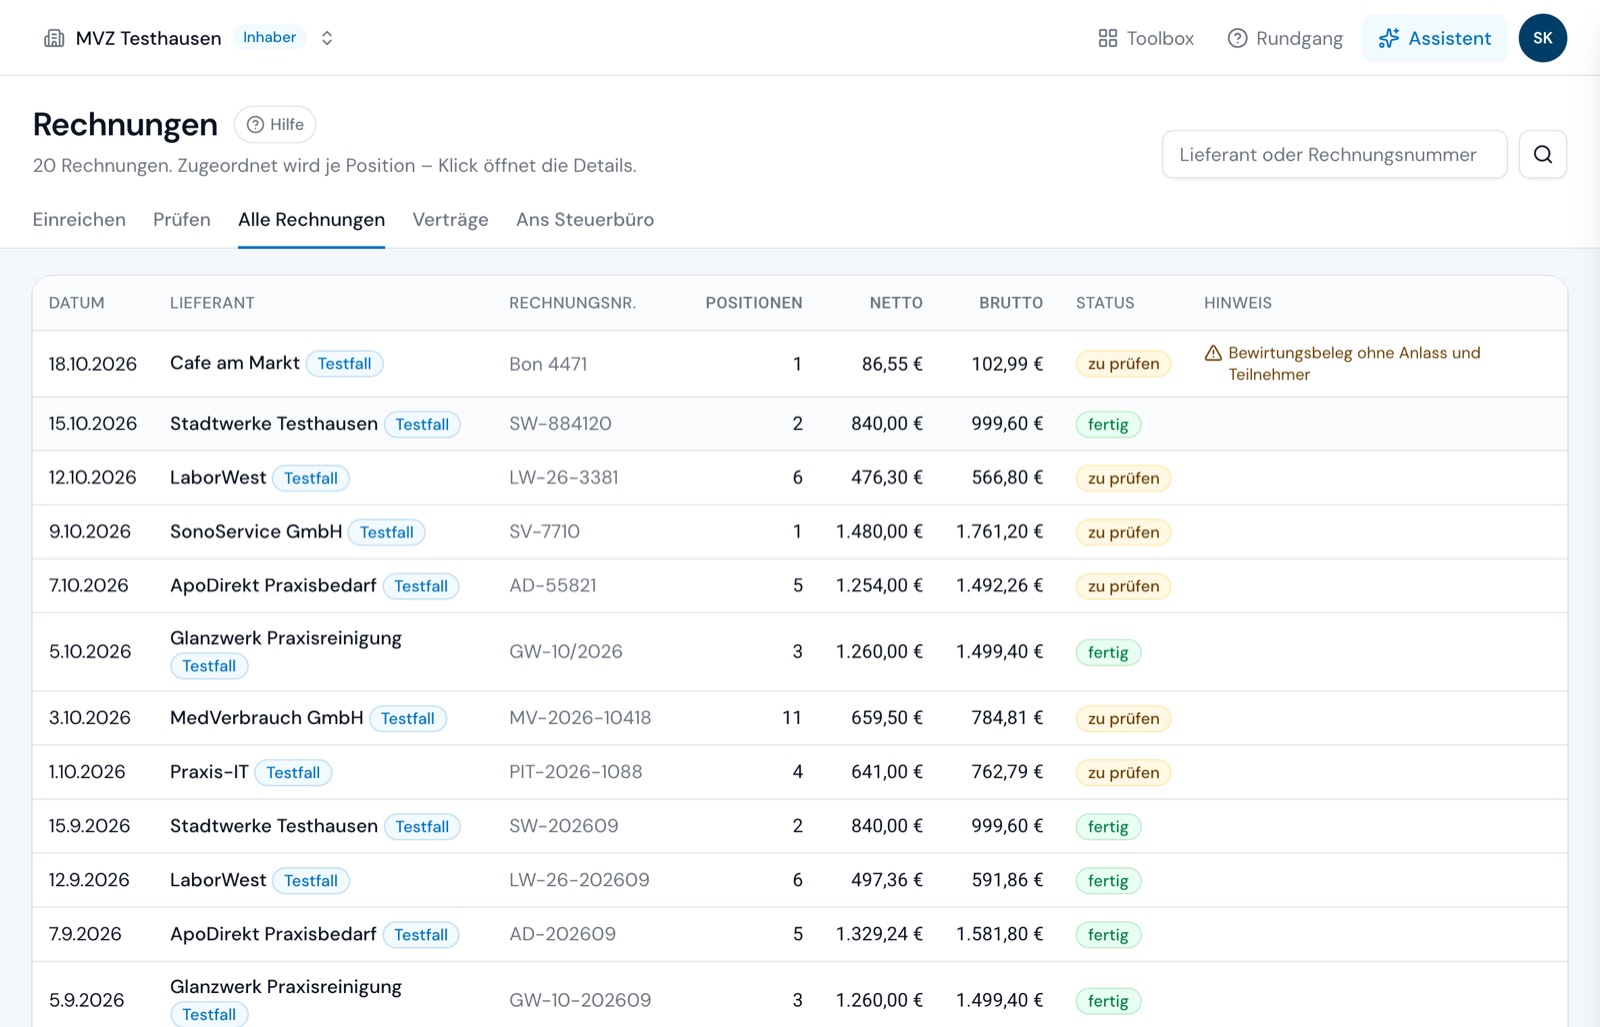The height and width of the screenshot is (1027, 1600).
Task: Open the Verträge tab
Action: [450, 219]
